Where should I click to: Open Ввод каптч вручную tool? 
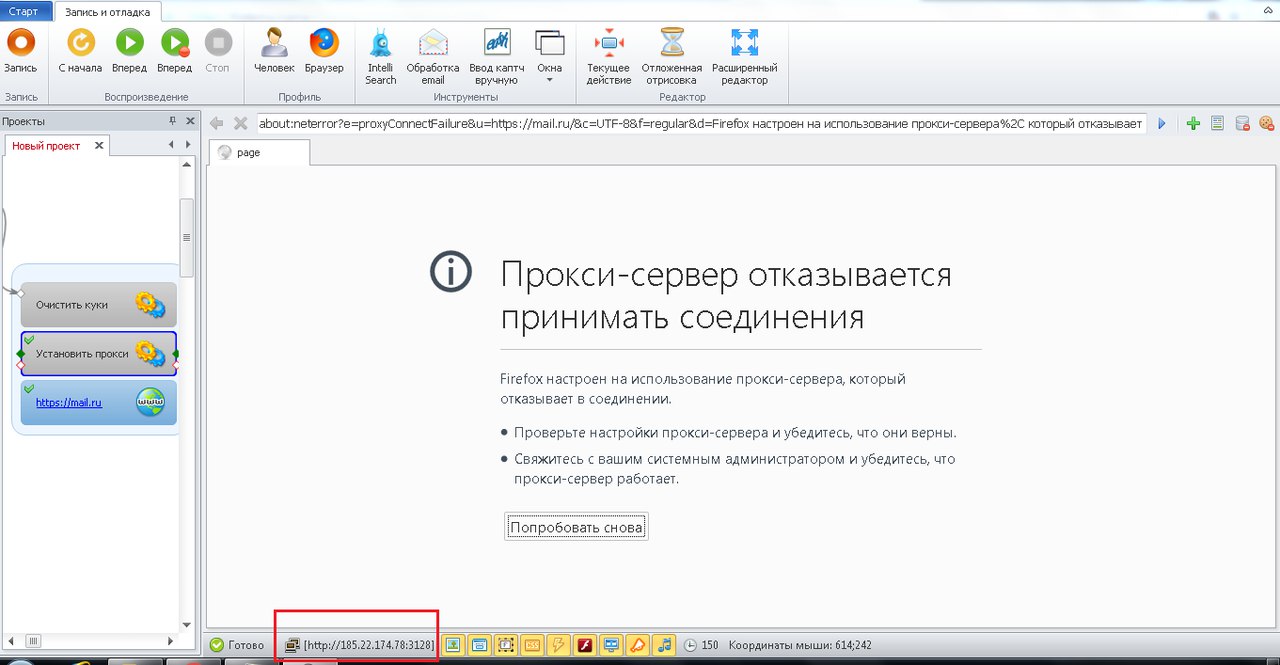(497, 57)
